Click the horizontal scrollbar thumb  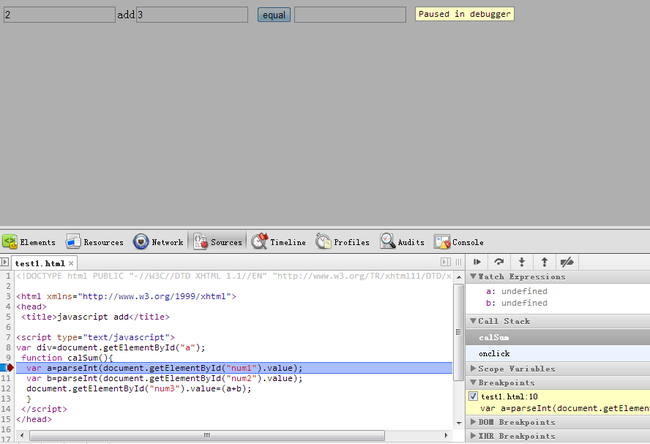pos(207,435)
